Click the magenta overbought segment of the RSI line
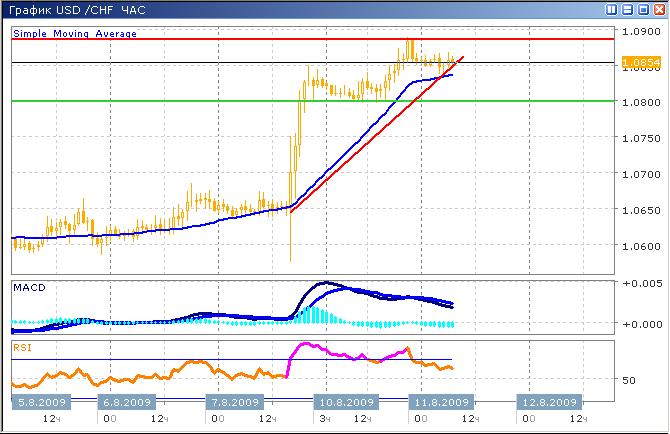Screen dimensions: 670x434 tap(330, 352)
